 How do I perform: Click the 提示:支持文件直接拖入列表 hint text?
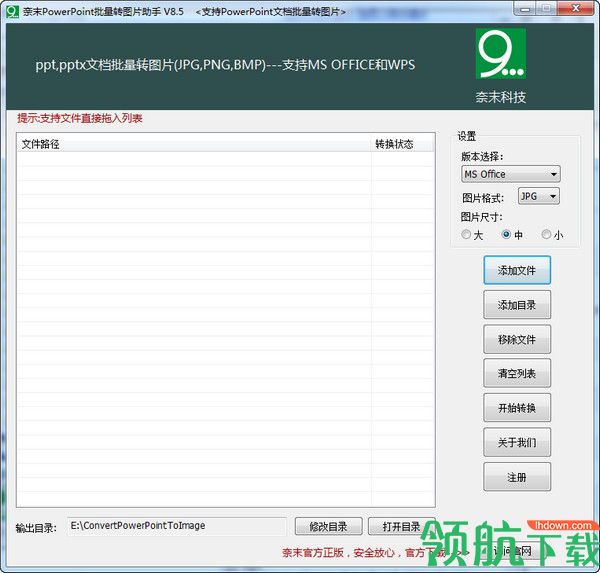[80, 118]
